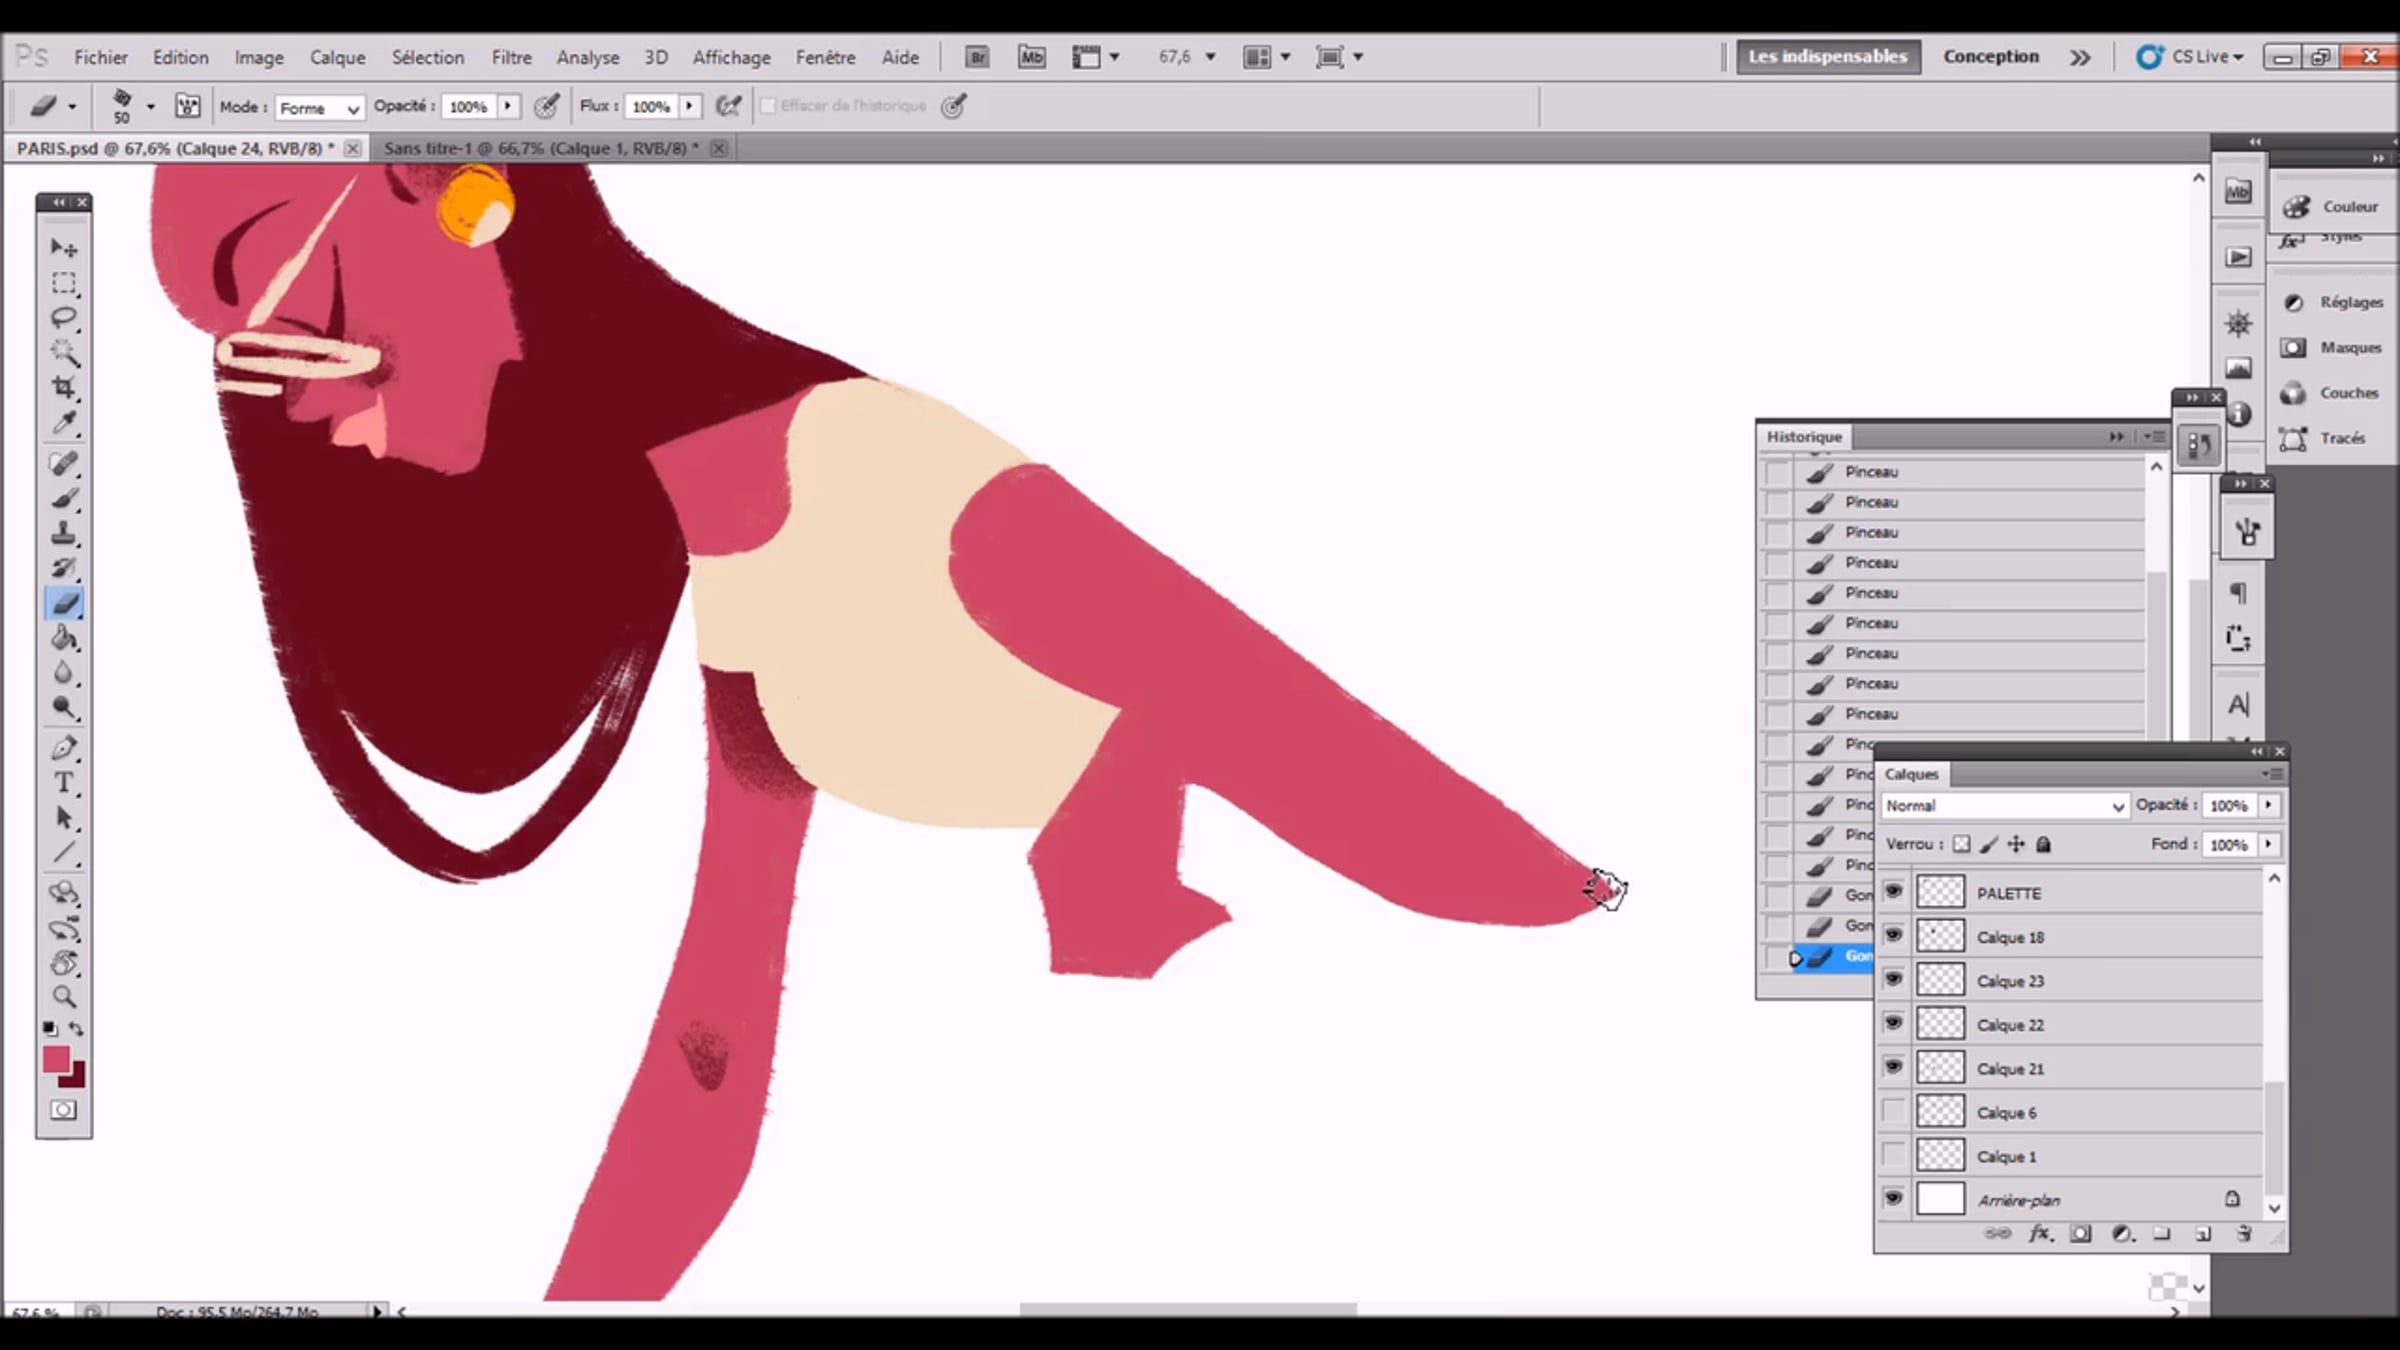Select the Crop tool

click(x=64, y=387)
